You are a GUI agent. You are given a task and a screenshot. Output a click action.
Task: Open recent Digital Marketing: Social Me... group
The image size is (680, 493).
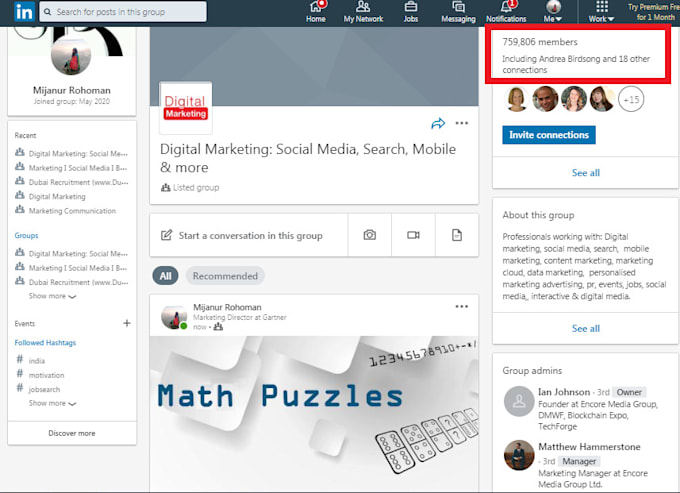[x=78, y=153]
